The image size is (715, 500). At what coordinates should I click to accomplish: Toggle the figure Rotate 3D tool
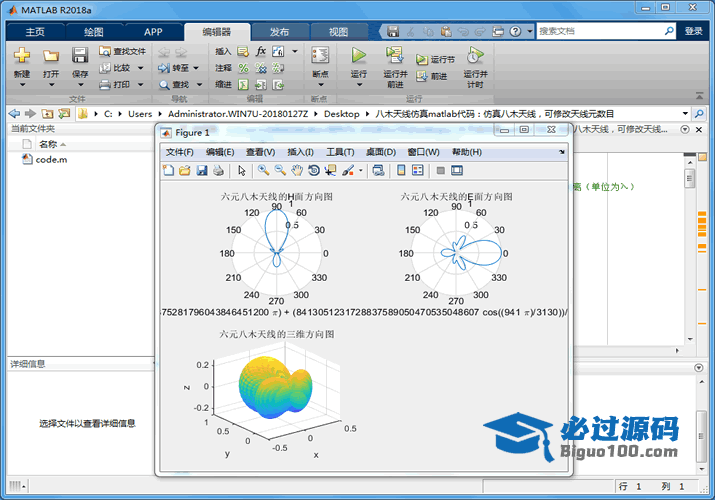(x=314, y=170)
